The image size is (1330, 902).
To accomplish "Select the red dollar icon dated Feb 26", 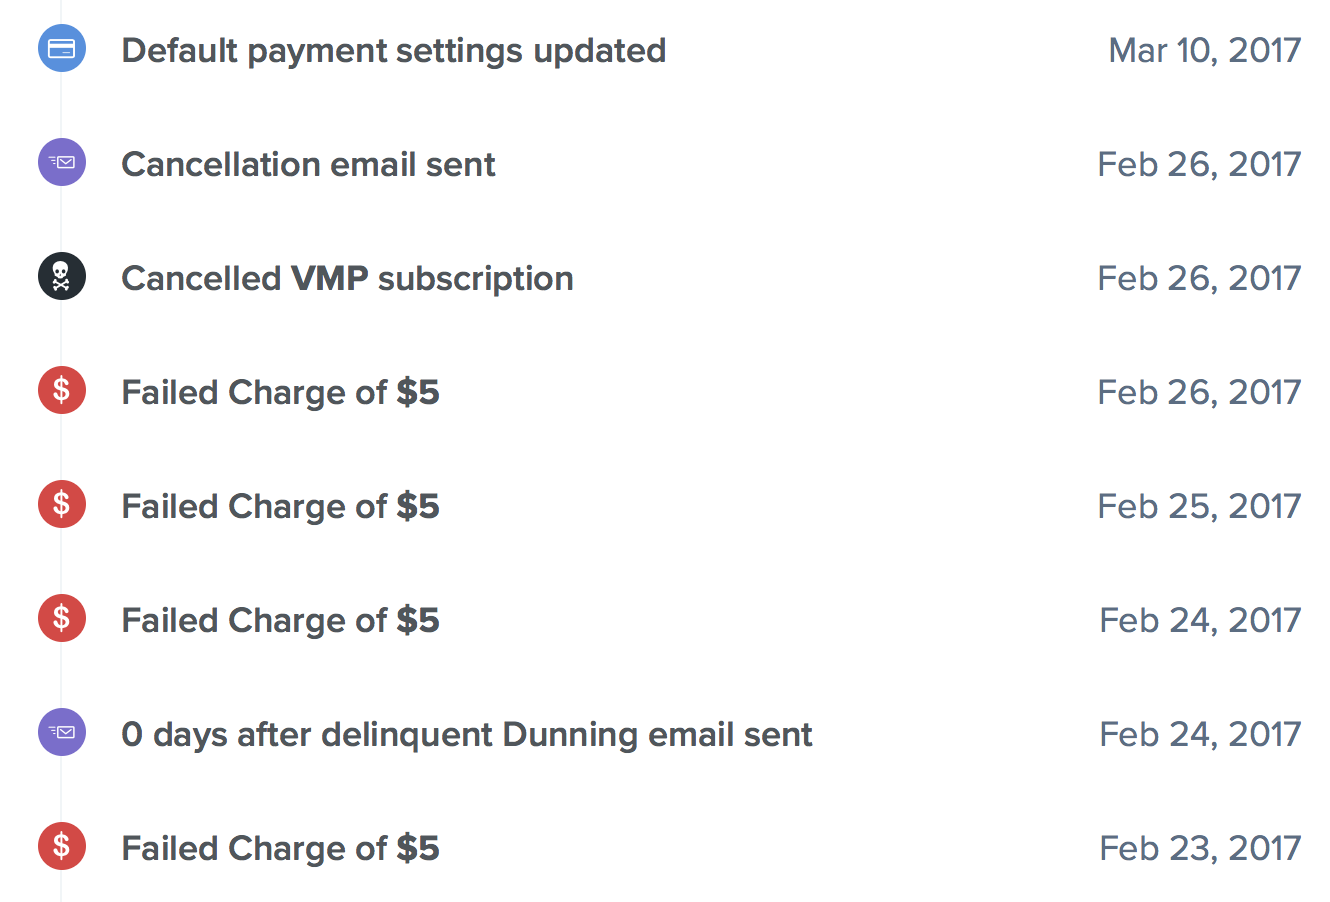I will click(x=62, y=391).
